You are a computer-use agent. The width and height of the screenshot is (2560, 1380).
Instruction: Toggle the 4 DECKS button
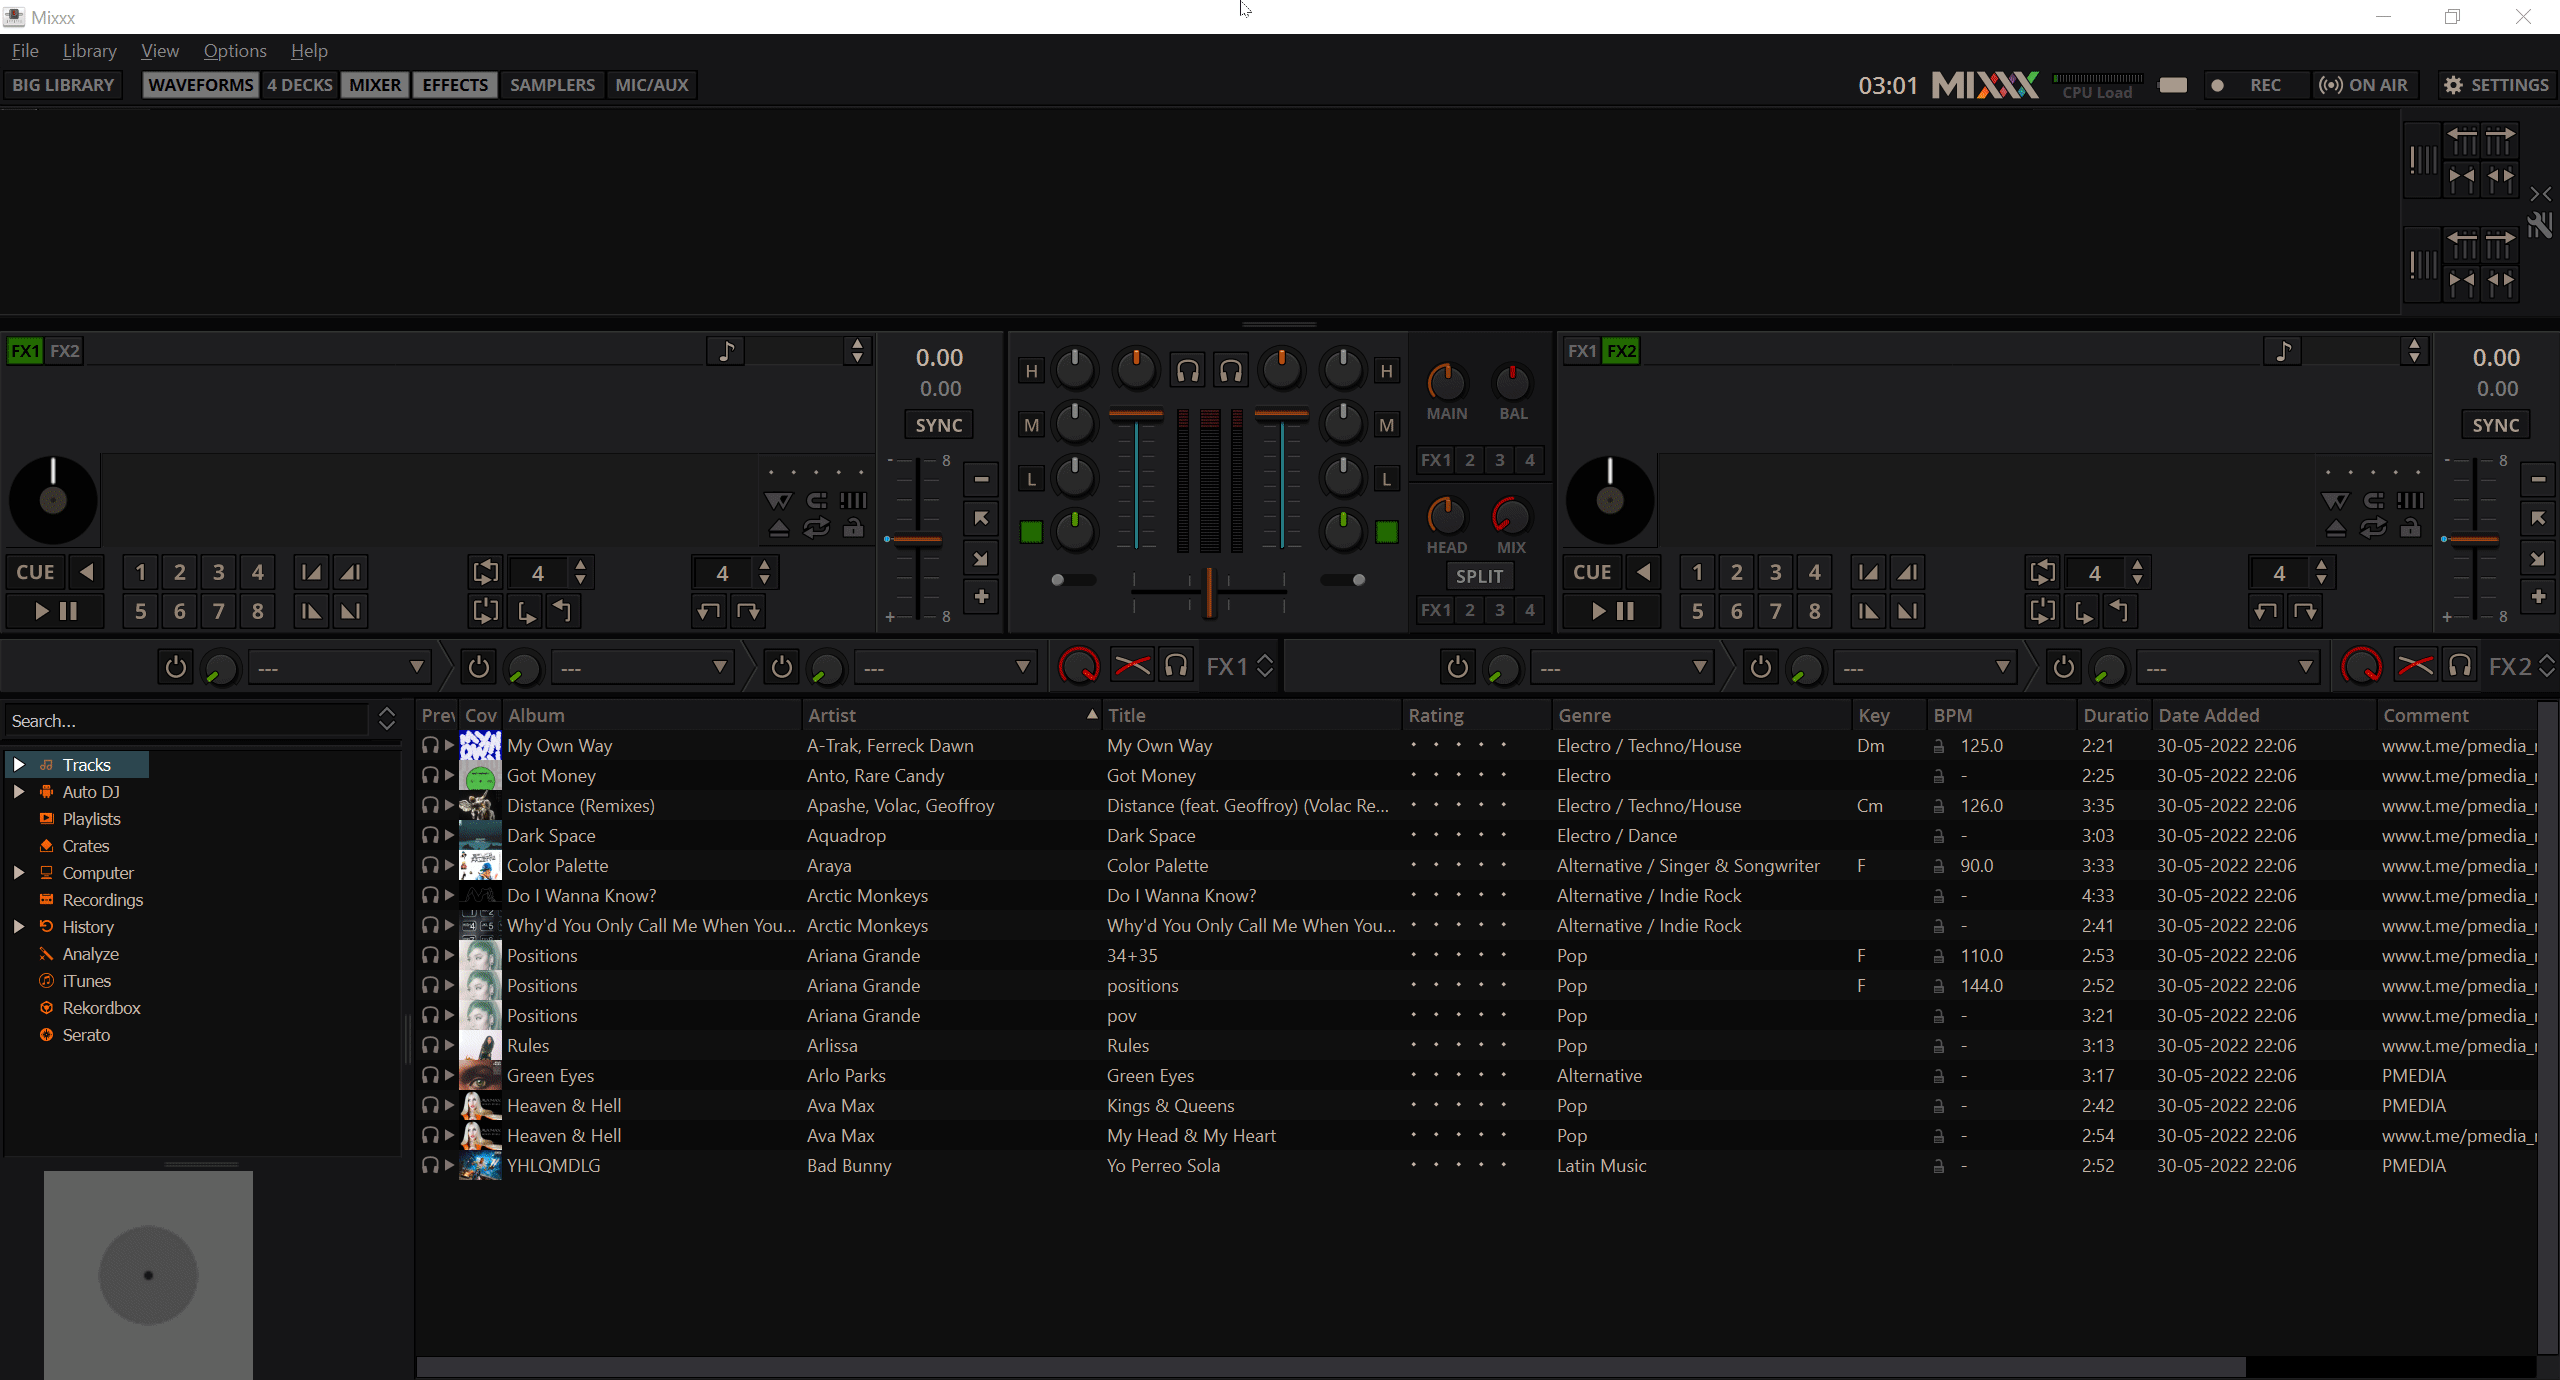(x=299, y=85)
